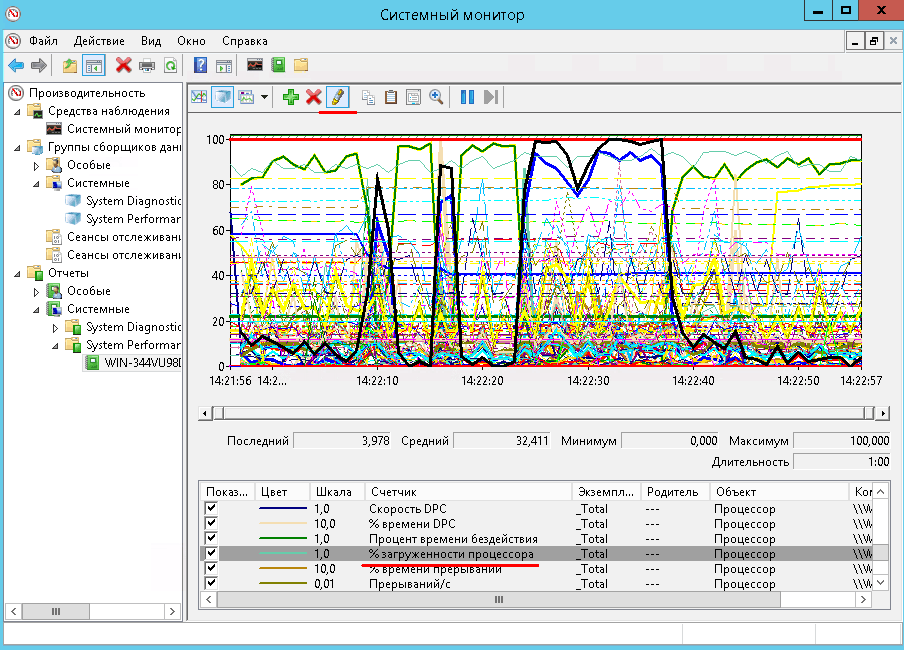Click the blue Back arrow in toolbar
The width and height of the screenshot is (904, 650).
coord(16,65)
